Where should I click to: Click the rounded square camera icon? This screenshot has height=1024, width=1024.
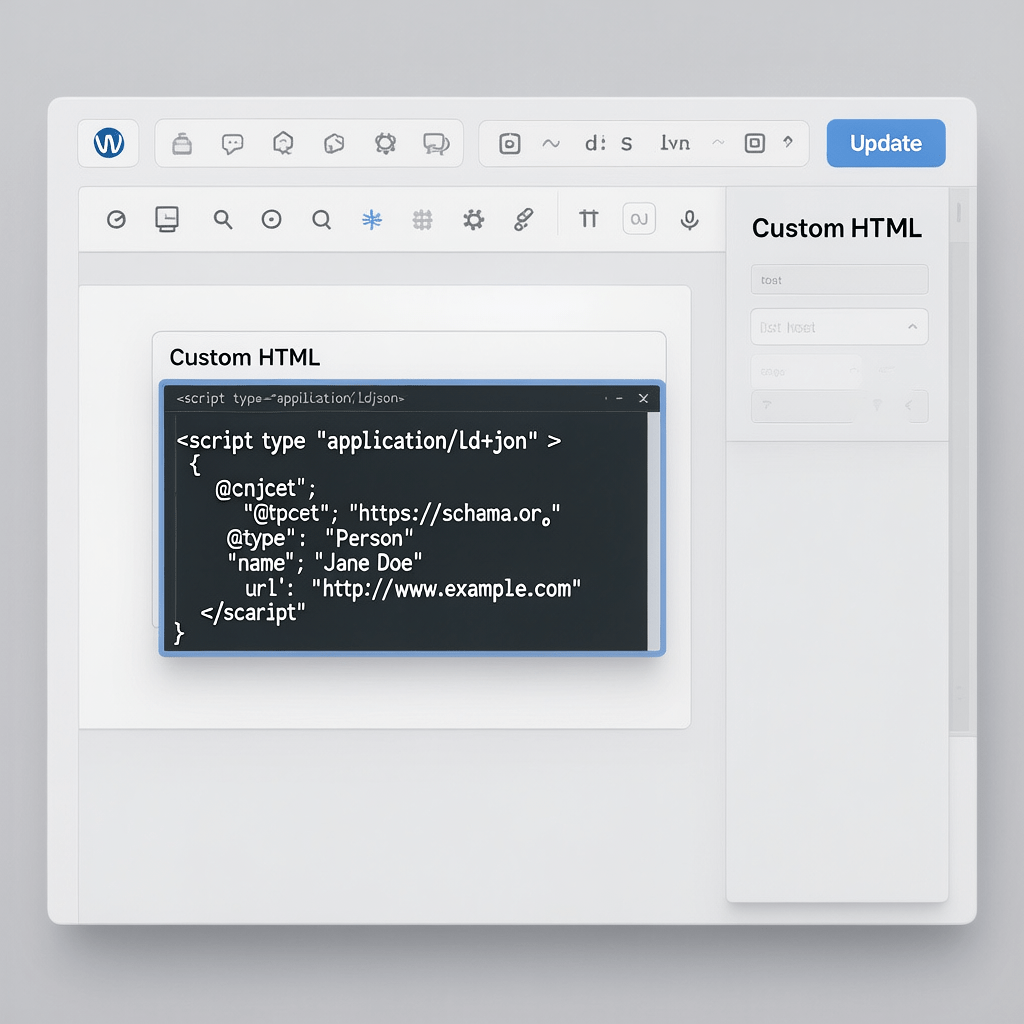pyautogui.click(x=509, y=143)
